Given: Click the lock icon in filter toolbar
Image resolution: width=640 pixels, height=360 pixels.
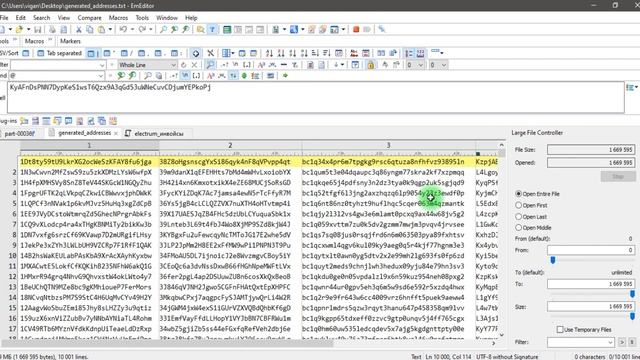Looking at the screenshot, I should [371, 65].
